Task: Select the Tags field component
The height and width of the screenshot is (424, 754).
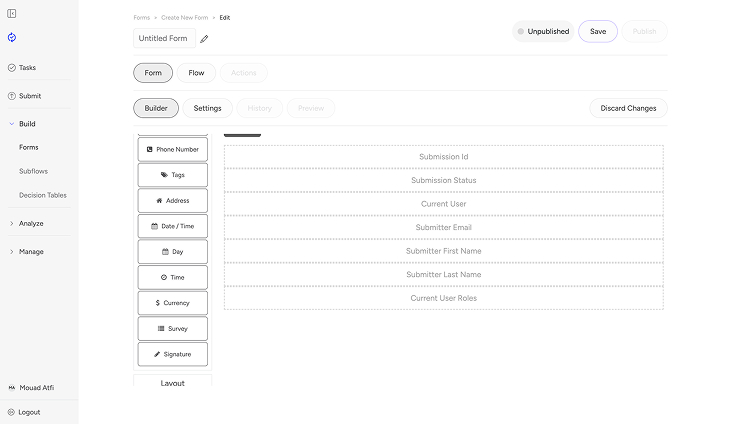Action: coord(172,175)
